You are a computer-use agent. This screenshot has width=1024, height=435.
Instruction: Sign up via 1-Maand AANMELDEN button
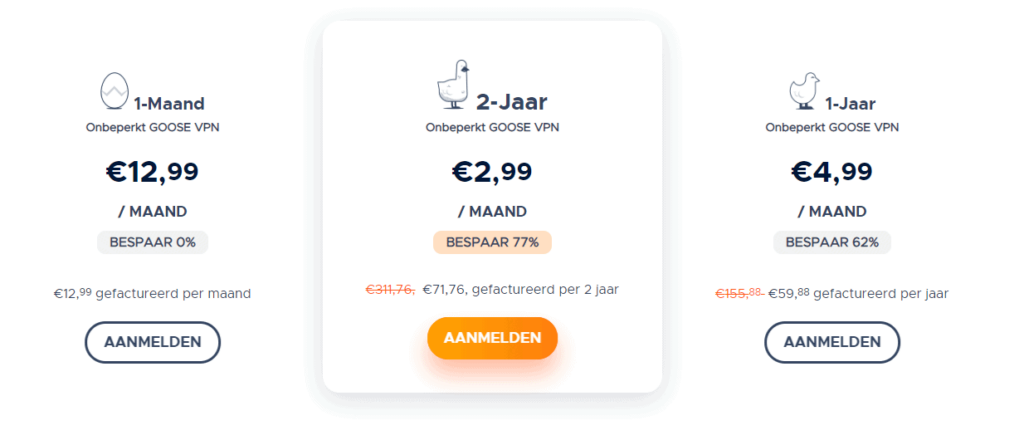pyautogui.click(x=153, y=342)
